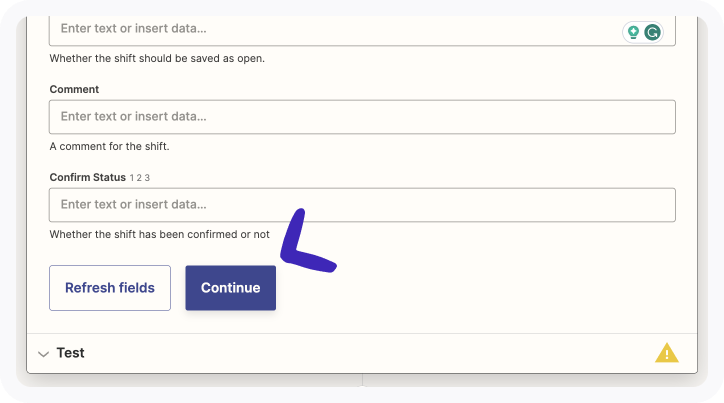Click the 'Test' label text
724x403 pixels.
pyautogui.click(x=70, y=353)
